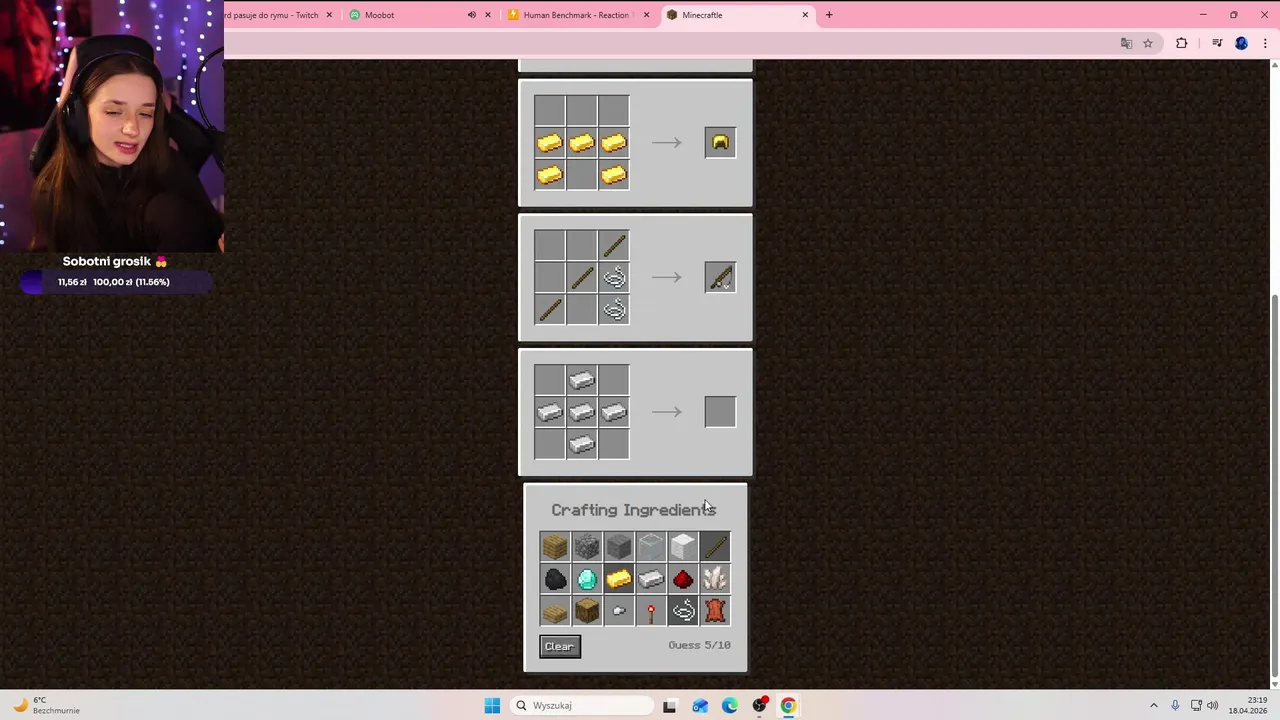The height and width of the screenshot is (720, 1280).
Task: Click empty output slot of iron recipe
Action: (x=720, y=411)
